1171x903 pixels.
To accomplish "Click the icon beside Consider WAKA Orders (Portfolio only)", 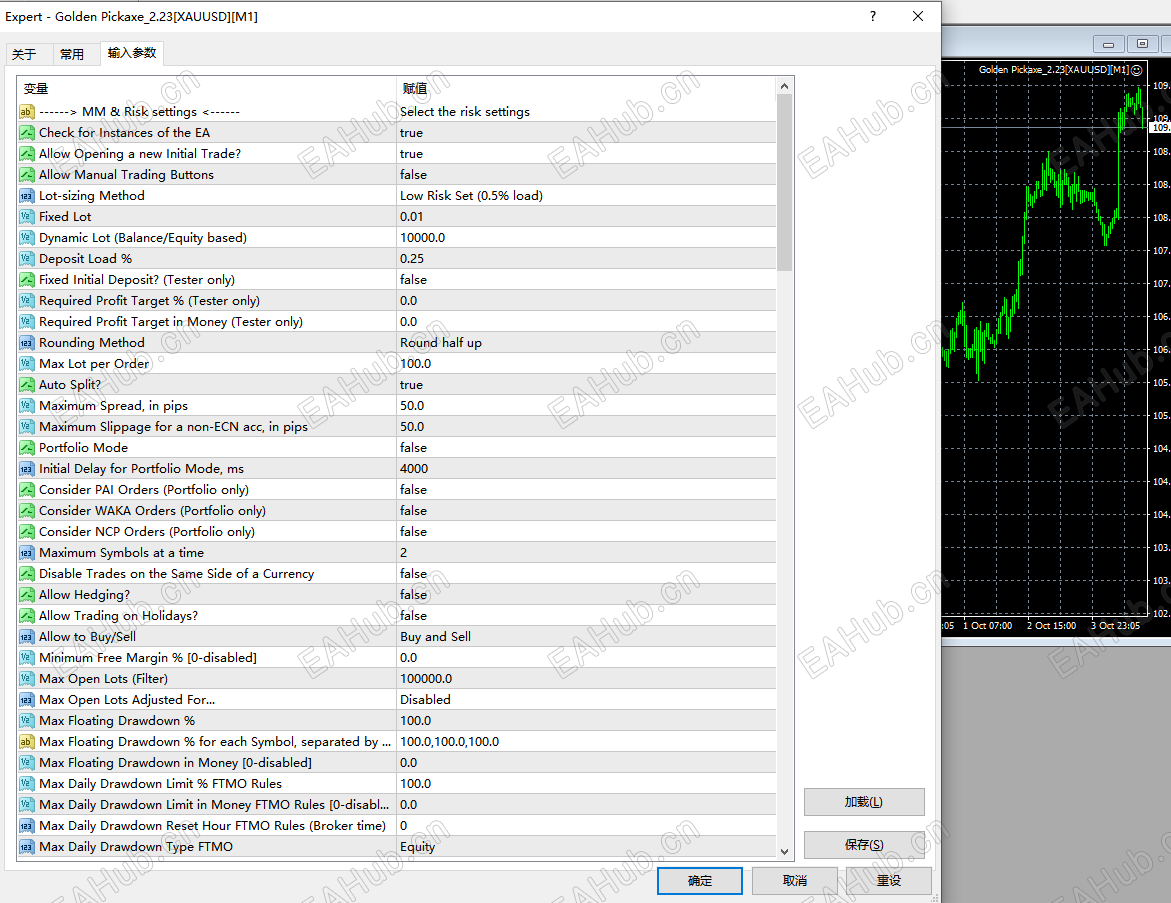I will [x=27, y=511].
